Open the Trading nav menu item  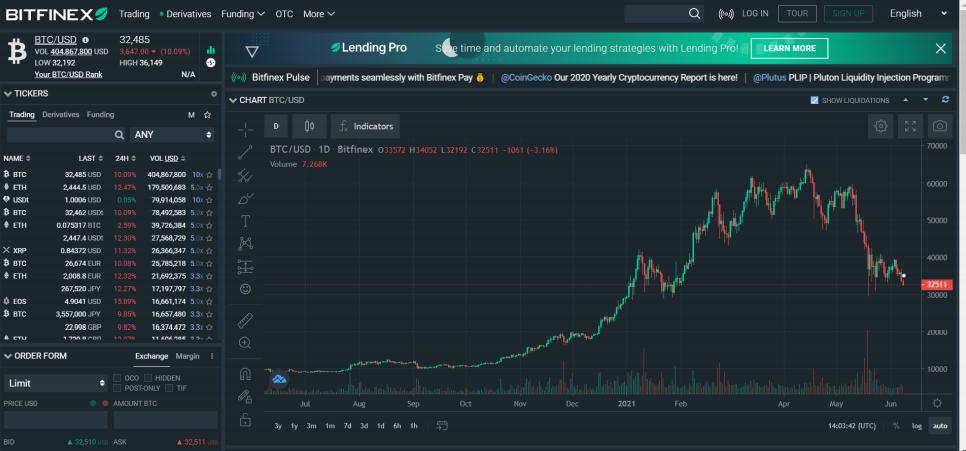134,14
